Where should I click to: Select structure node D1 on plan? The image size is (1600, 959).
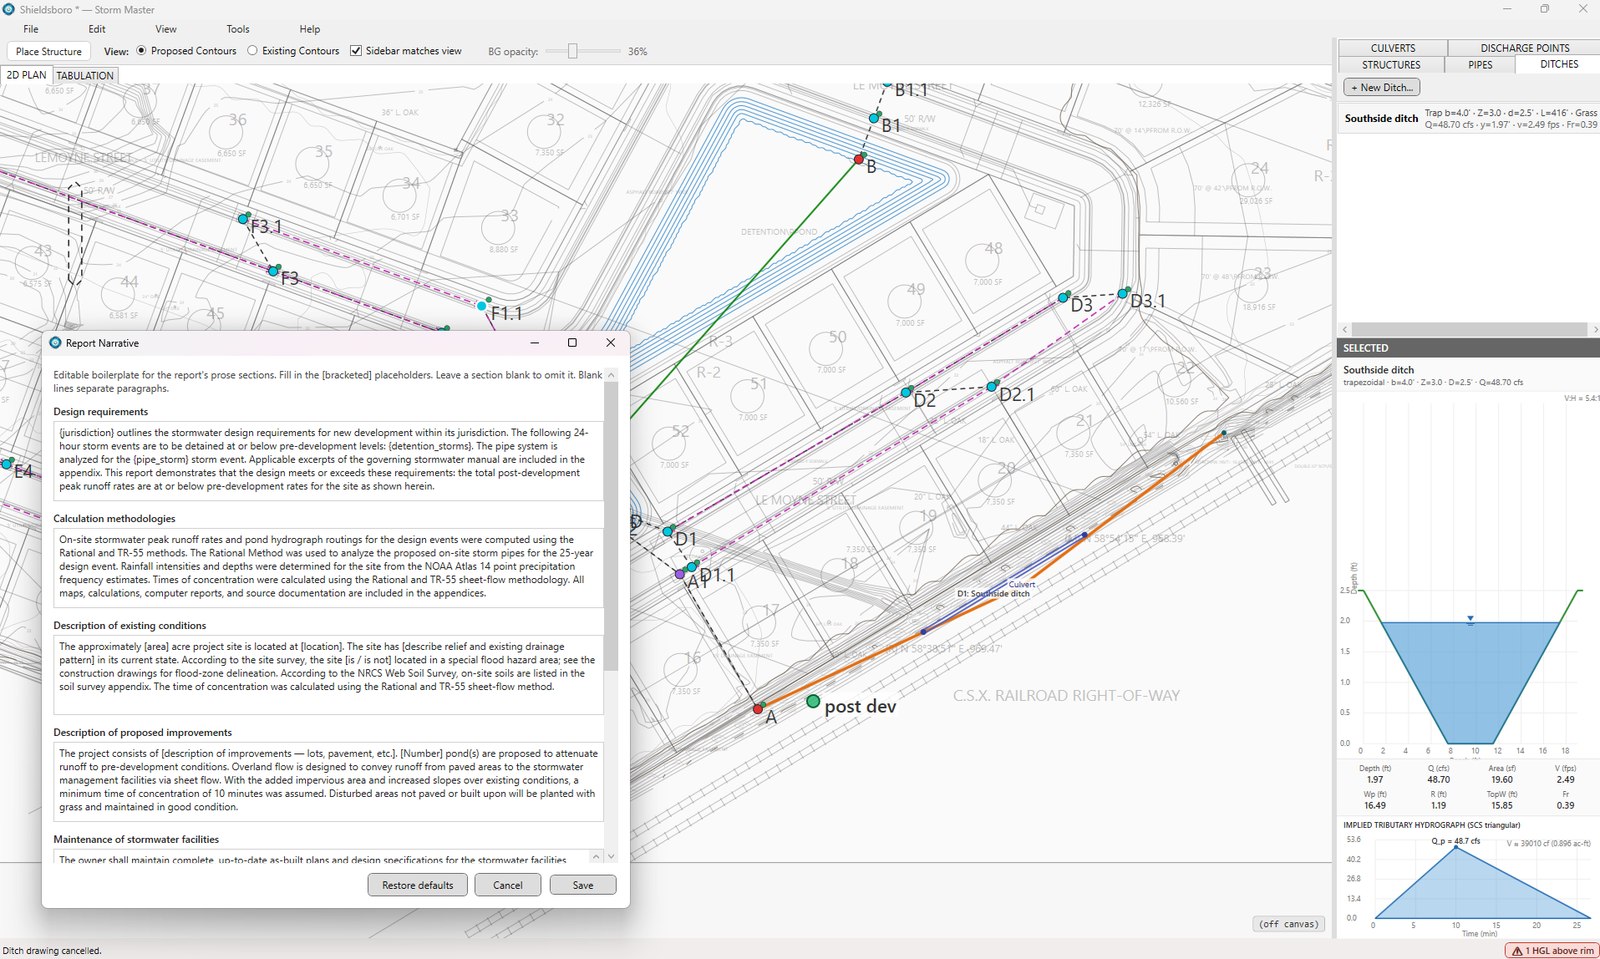point(668,531)
